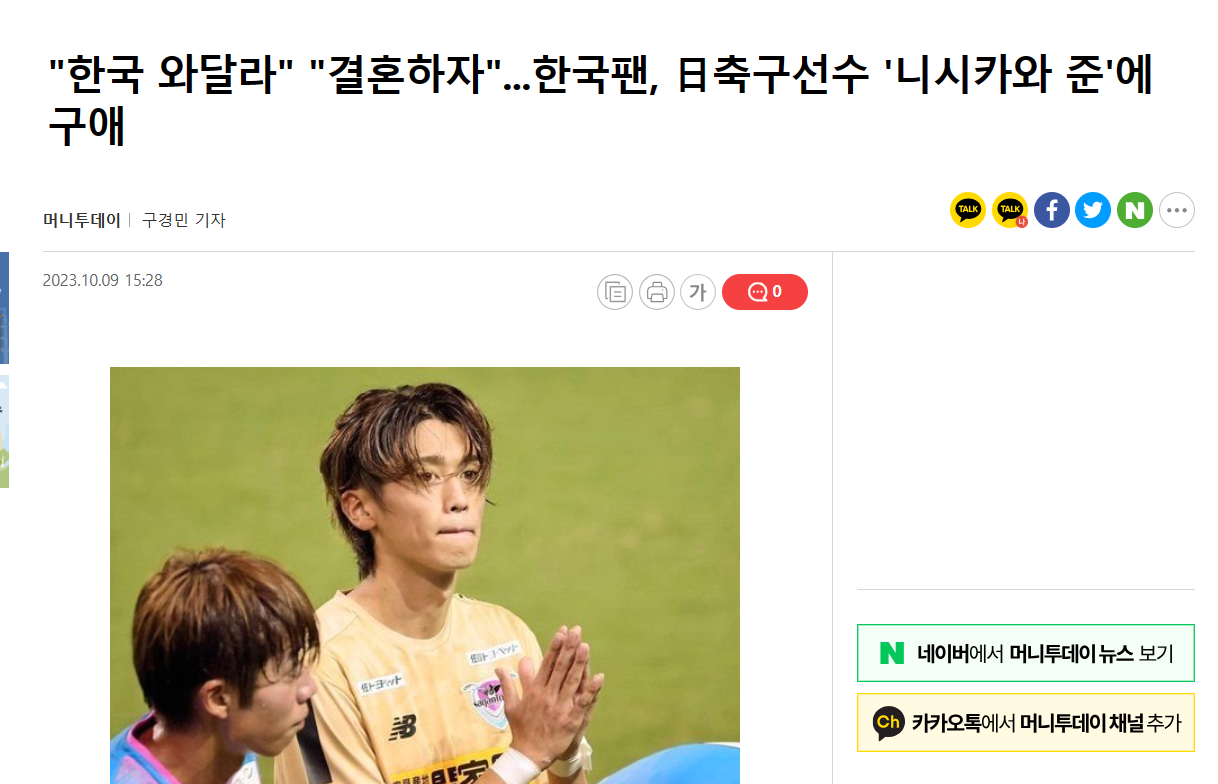This screenshot has height=784, width=1218.
Task: Share the article on Twitter
Action: 1093,210
